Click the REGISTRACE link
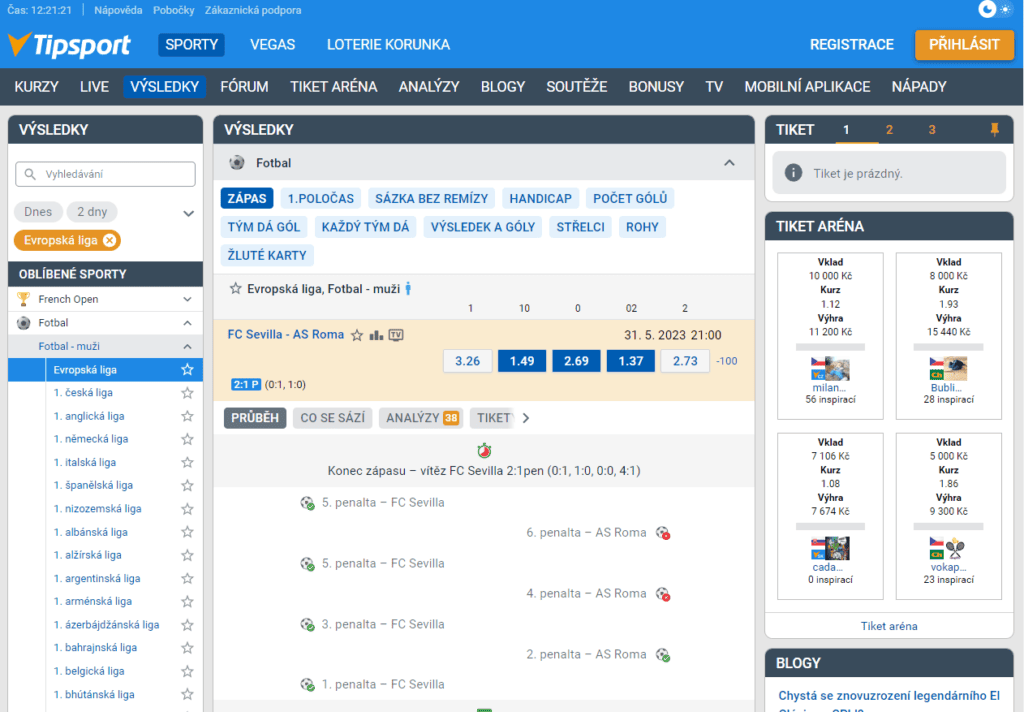 click(852, 45)
